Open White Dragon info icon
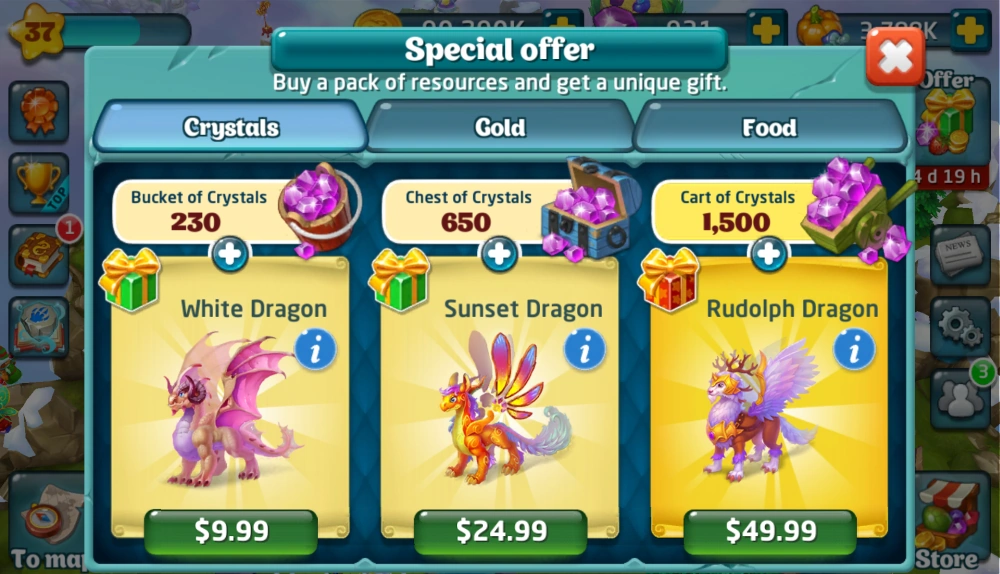 pyautogui.click(x=315, y=350)
